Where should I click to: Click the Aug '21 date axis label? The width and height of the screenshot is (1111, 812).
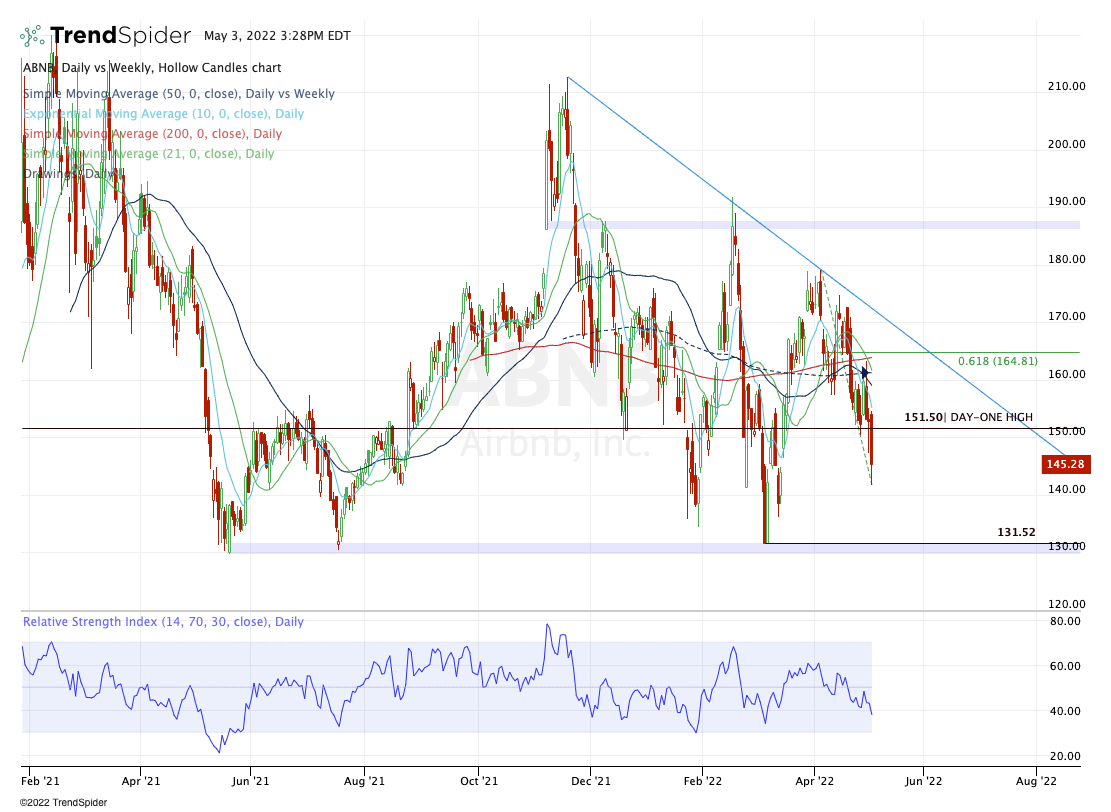tap(364, 782)
